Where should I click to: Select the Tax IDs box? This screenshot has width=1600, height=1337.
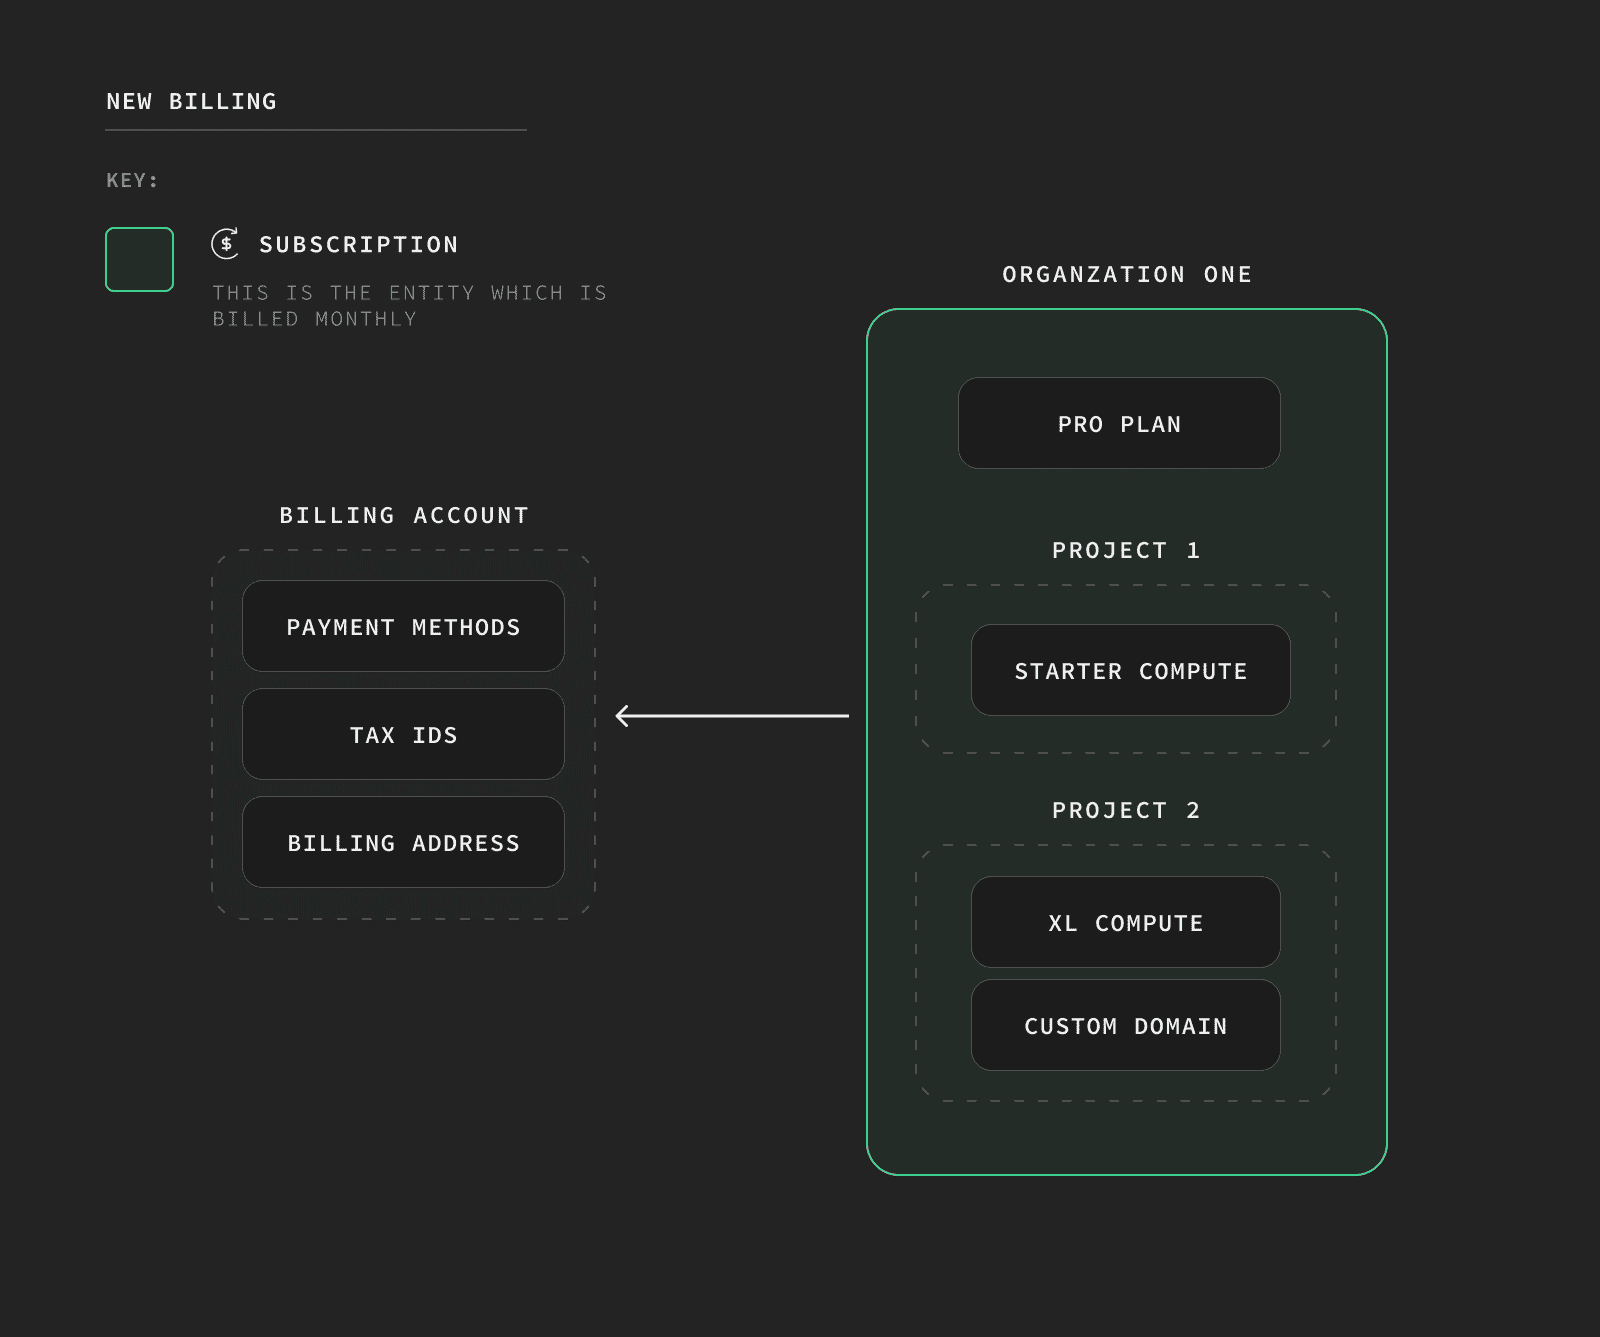point(403,735)
